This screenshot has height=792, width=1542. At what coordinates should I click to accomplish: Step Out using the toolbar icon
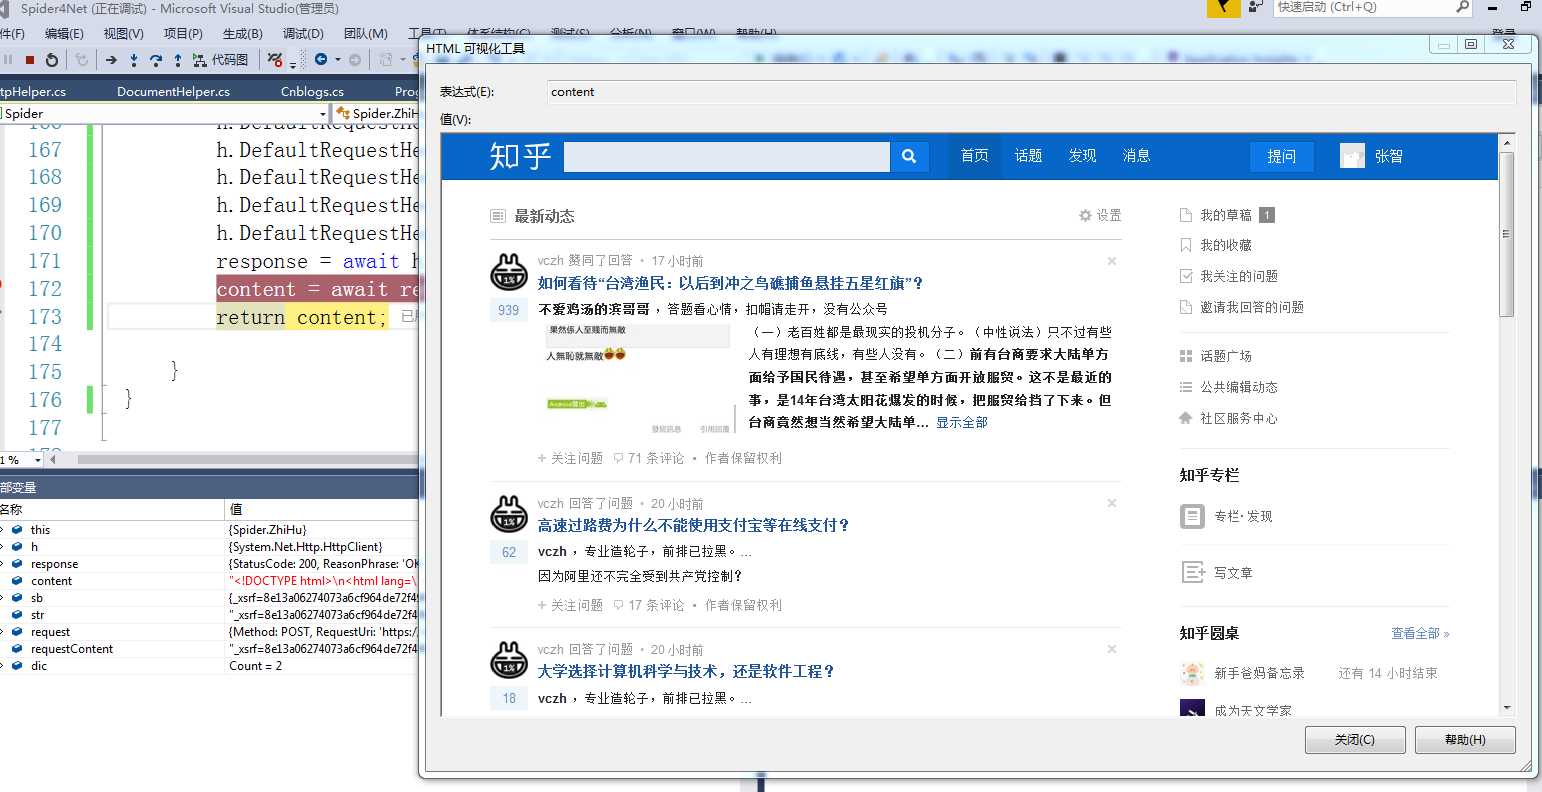coord(178,60)
